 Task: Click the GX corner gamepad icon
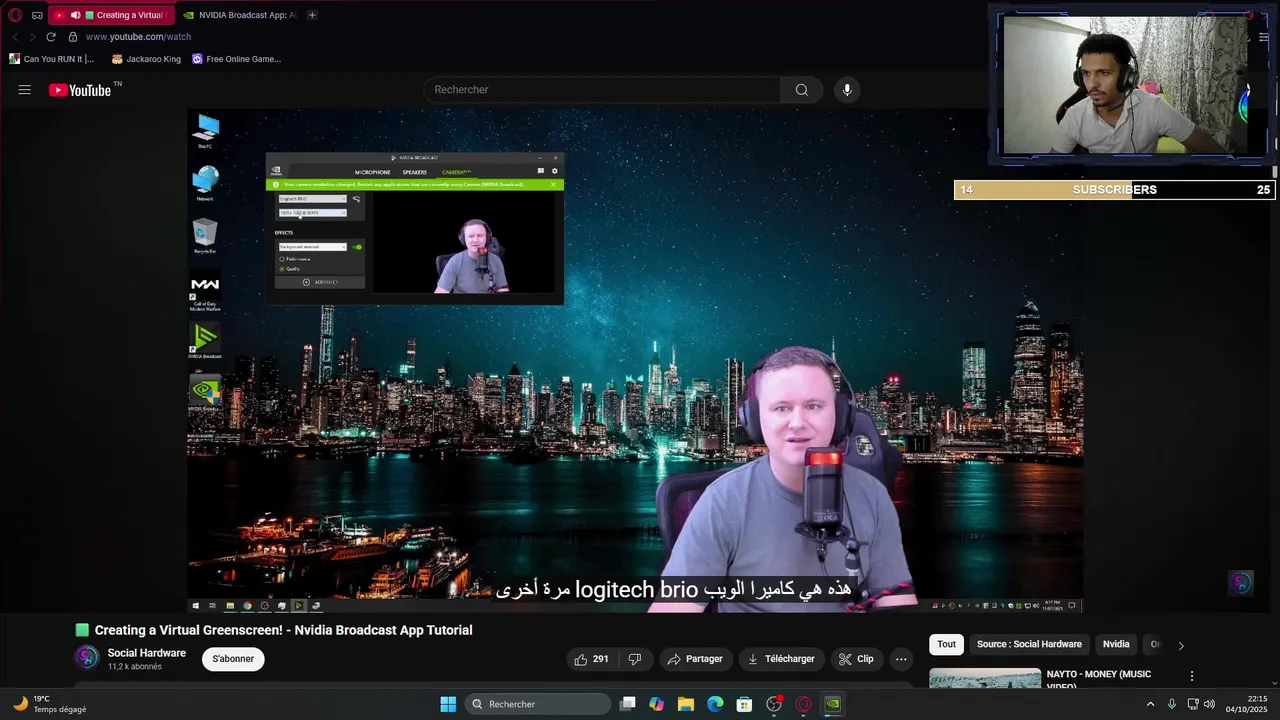[37, 15]
